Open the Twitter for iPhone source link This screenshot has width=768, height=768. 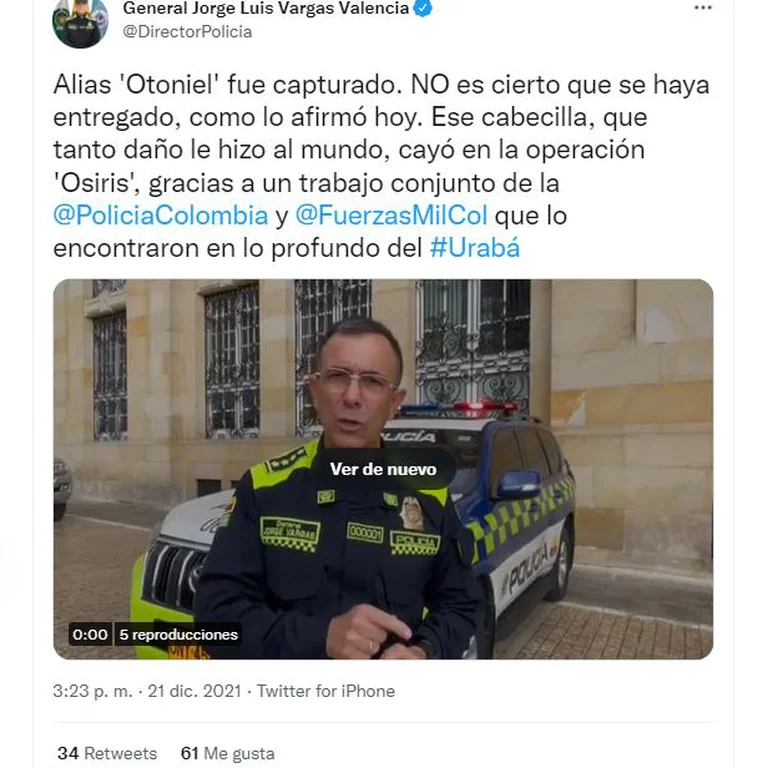[x=326, y=691]
